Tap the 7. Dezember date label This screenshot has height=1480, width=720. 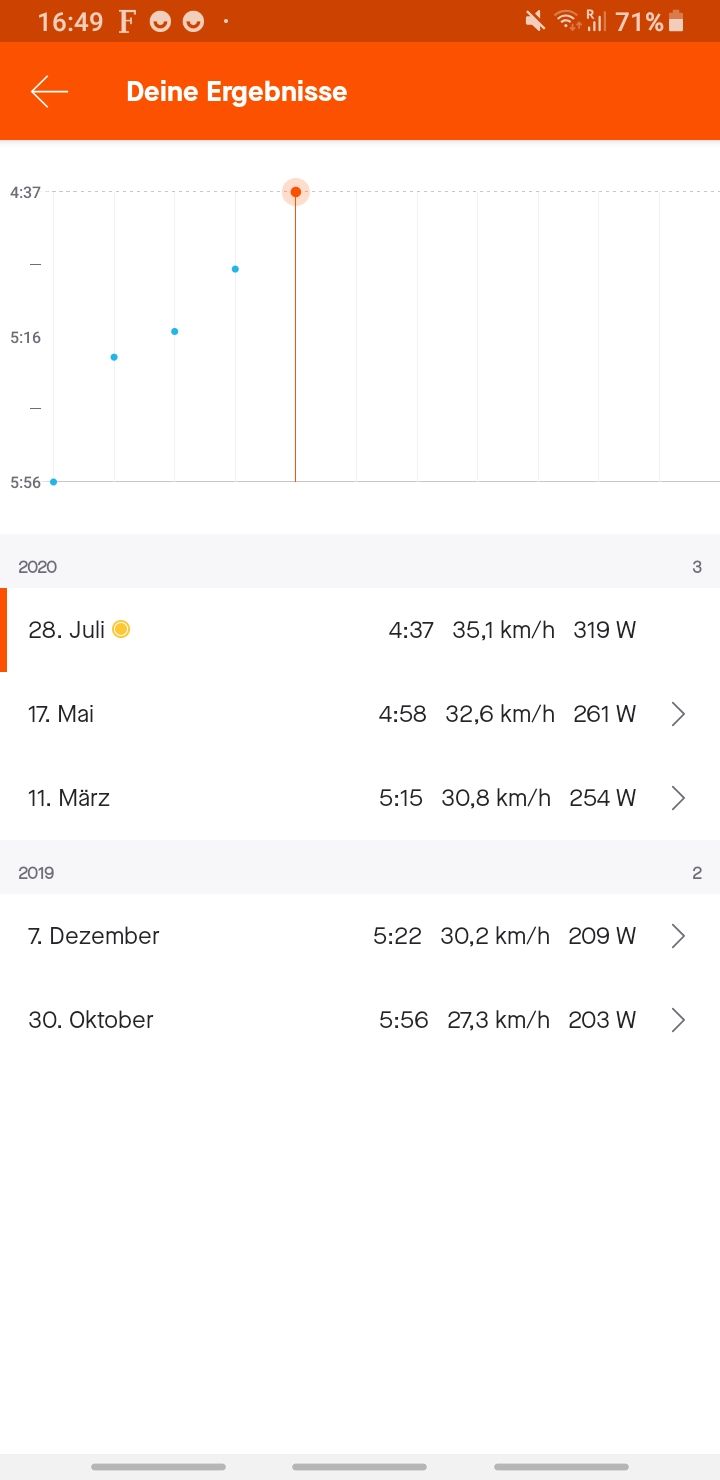94,936
